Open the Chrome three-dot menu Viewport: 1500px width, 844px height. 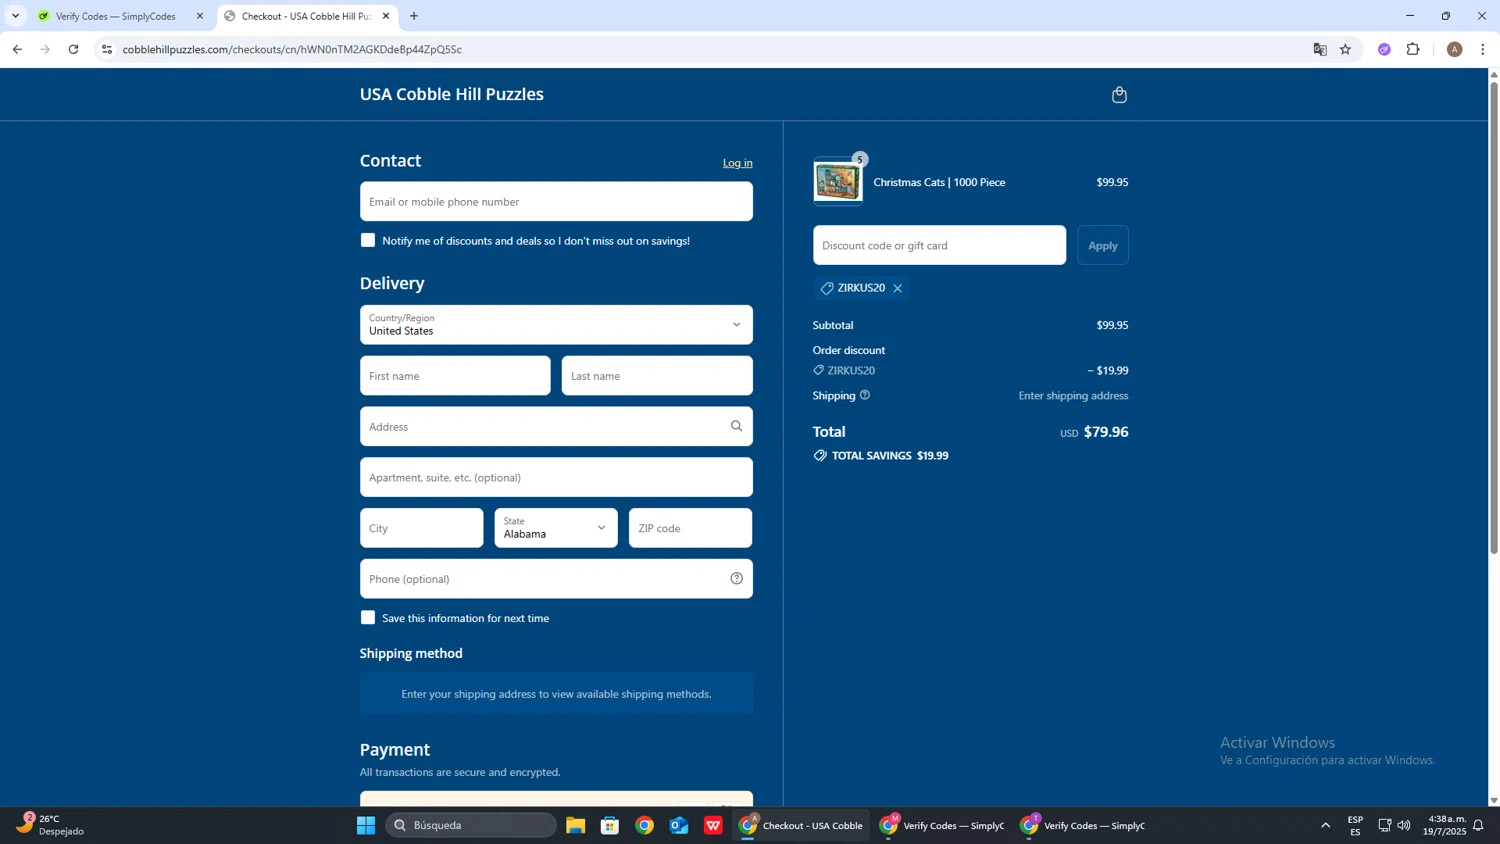[1483, 49]
